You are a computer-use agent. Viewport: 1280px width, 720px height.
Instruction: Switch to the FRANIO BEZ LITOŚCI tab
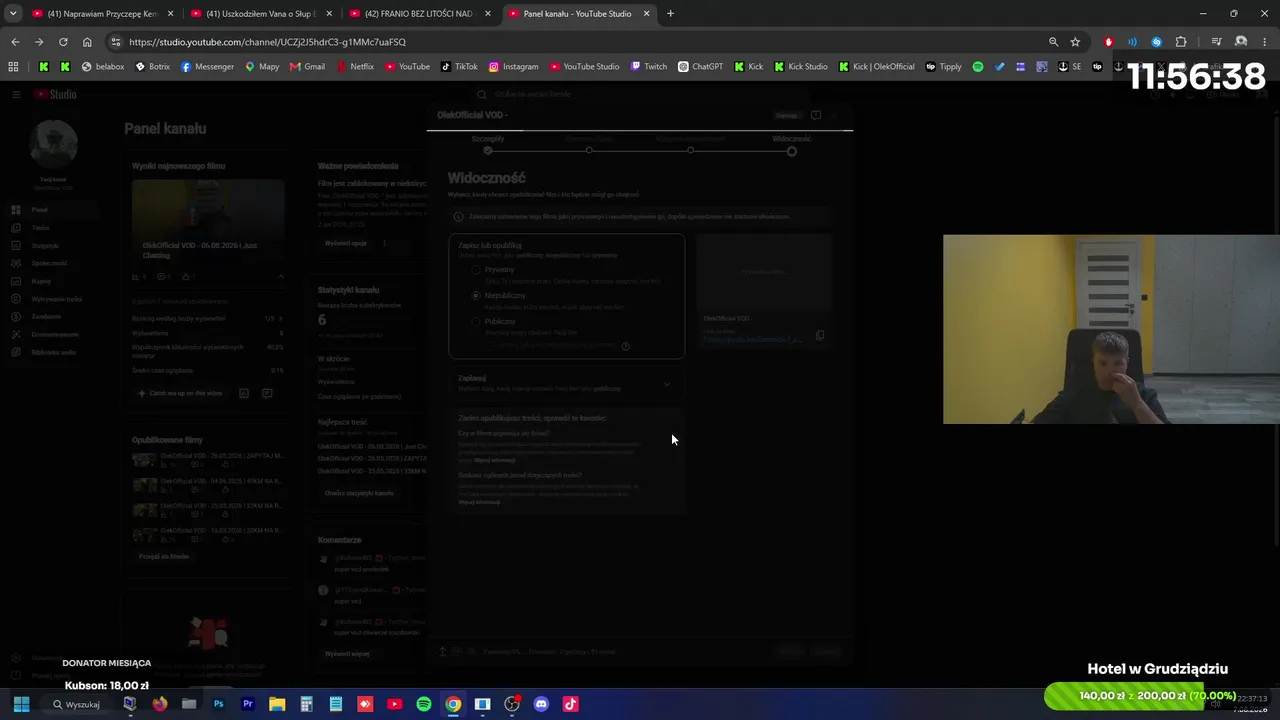pos(421,14)
